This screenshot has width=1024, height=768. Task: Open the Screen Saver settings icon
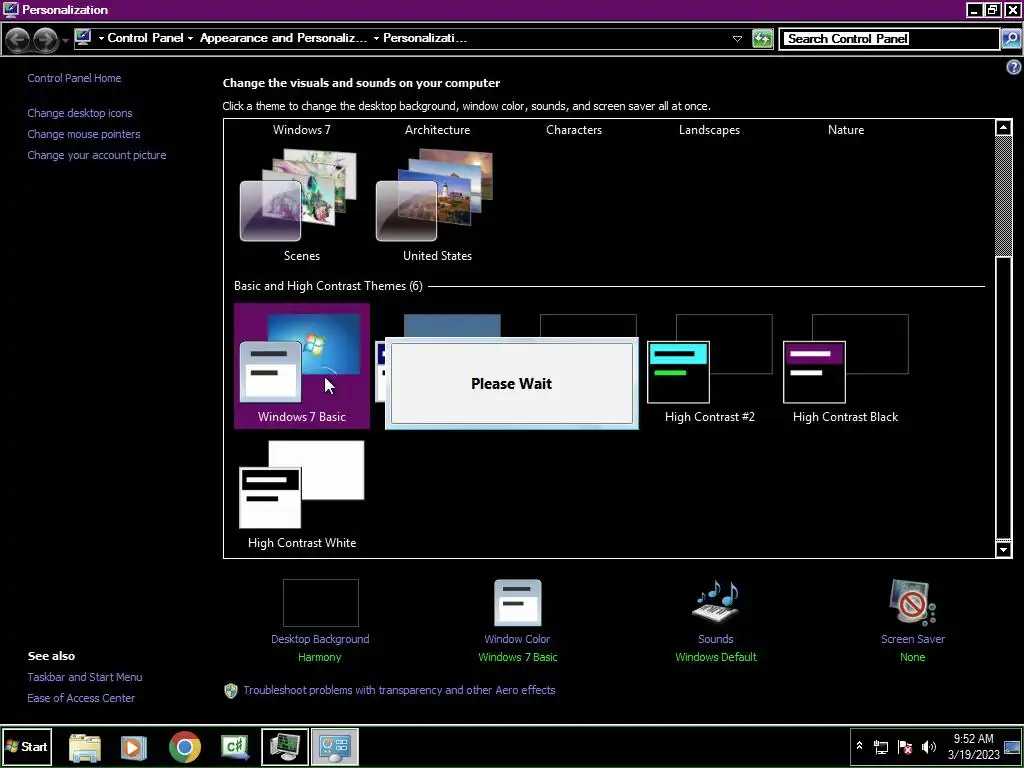912,603
